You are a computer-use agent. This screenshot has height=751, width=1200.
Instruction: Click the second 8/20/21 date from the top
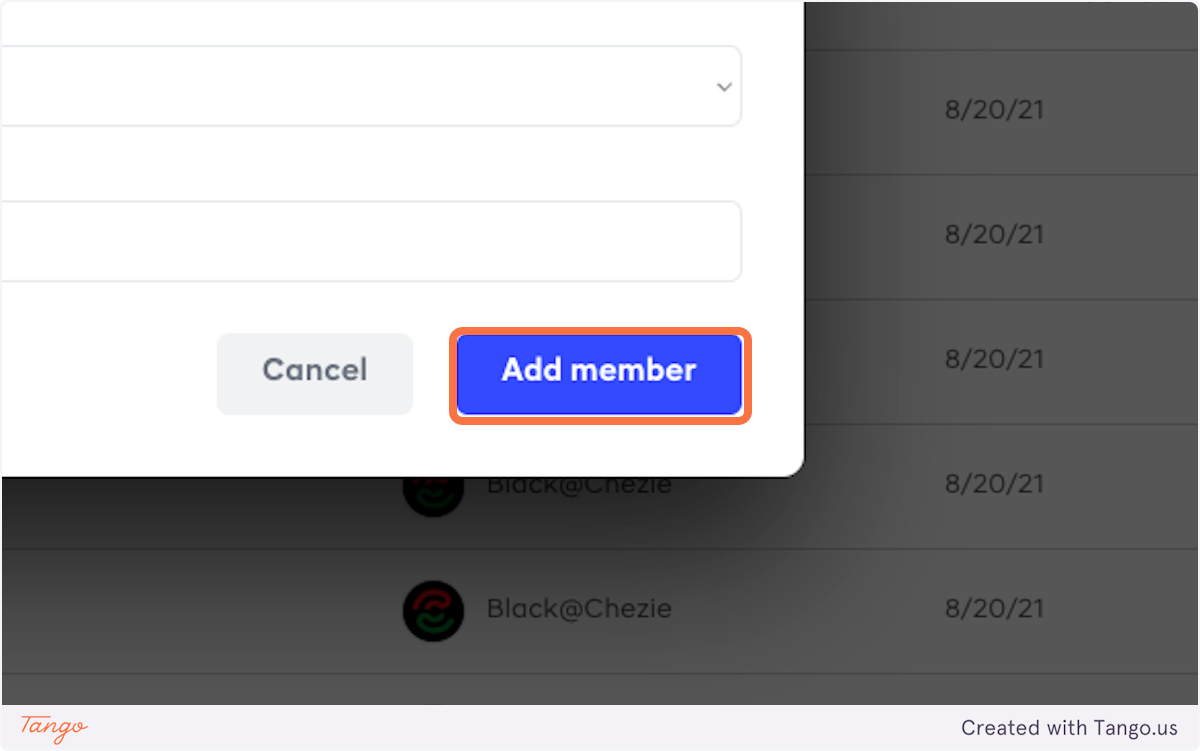click(x=993, y=234)
